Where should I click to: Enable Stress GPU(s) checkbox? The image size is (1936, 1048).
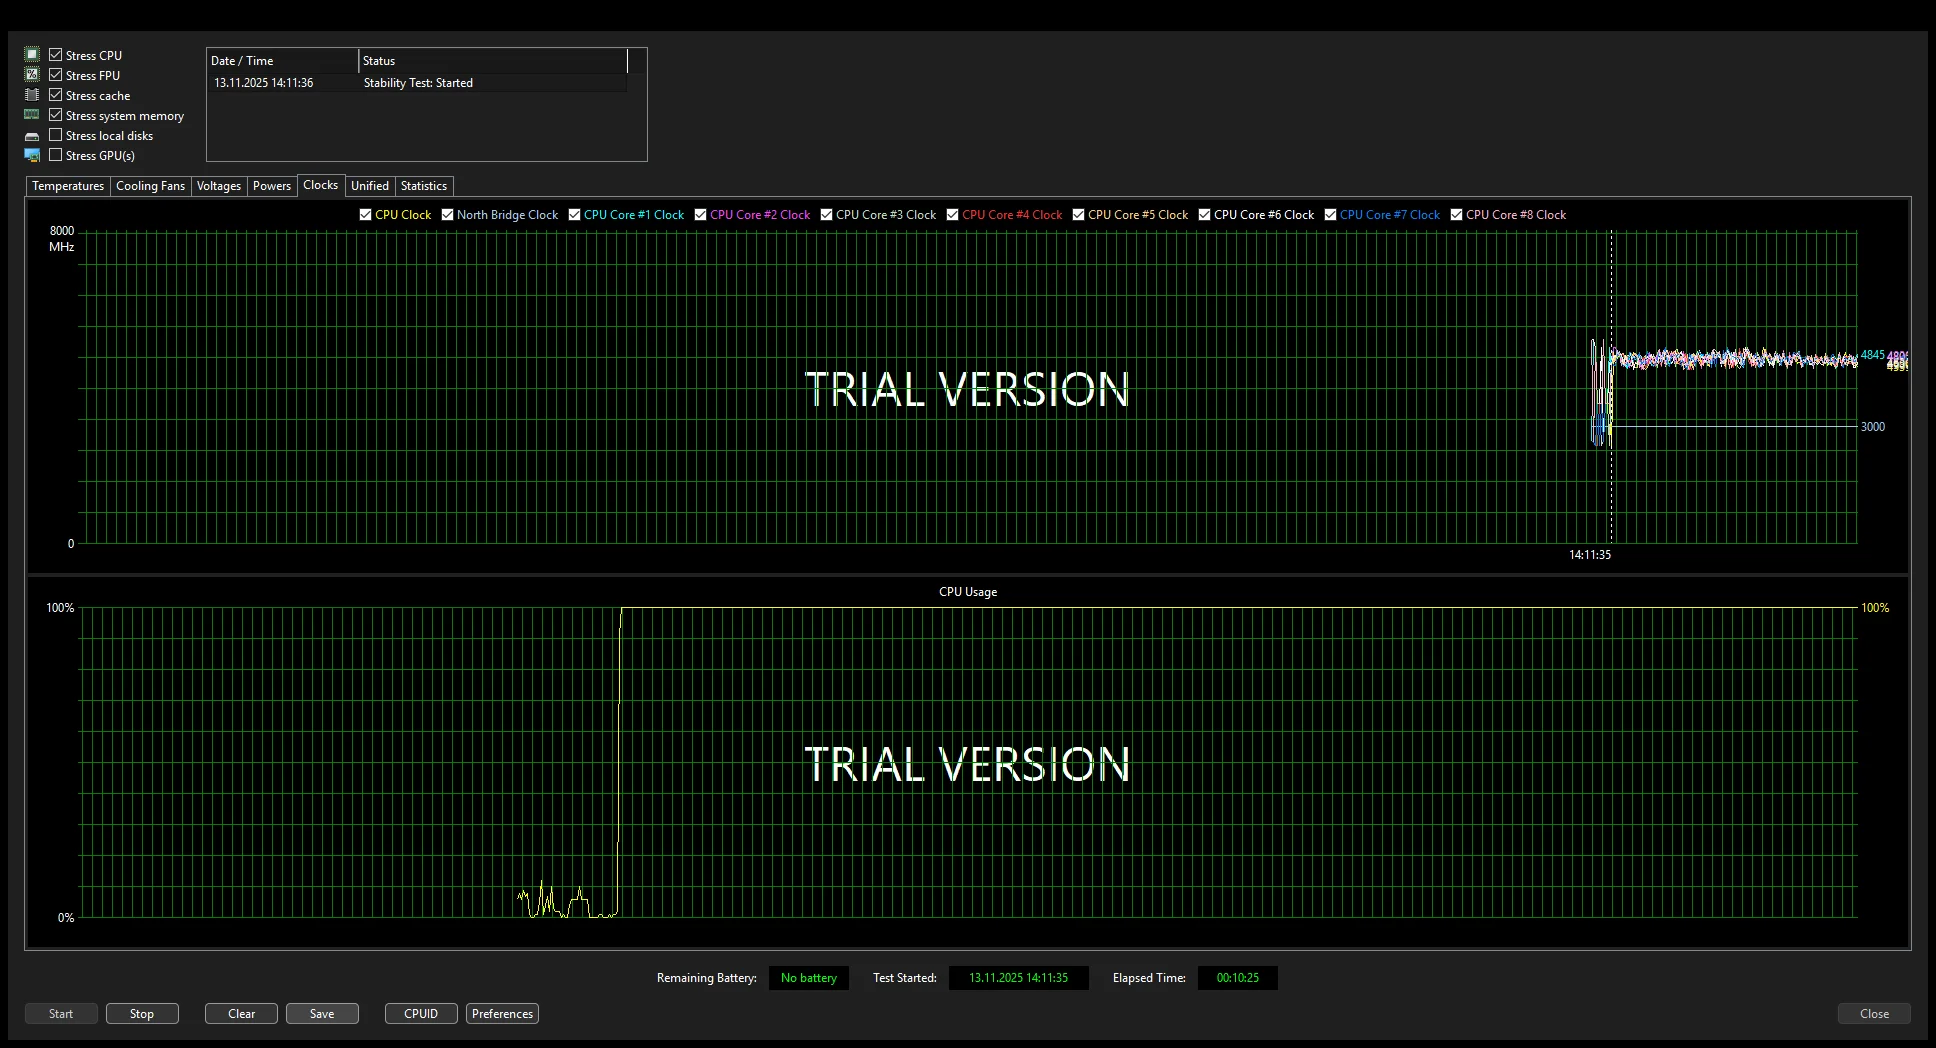pyautogui.click(x=56, y=155)
